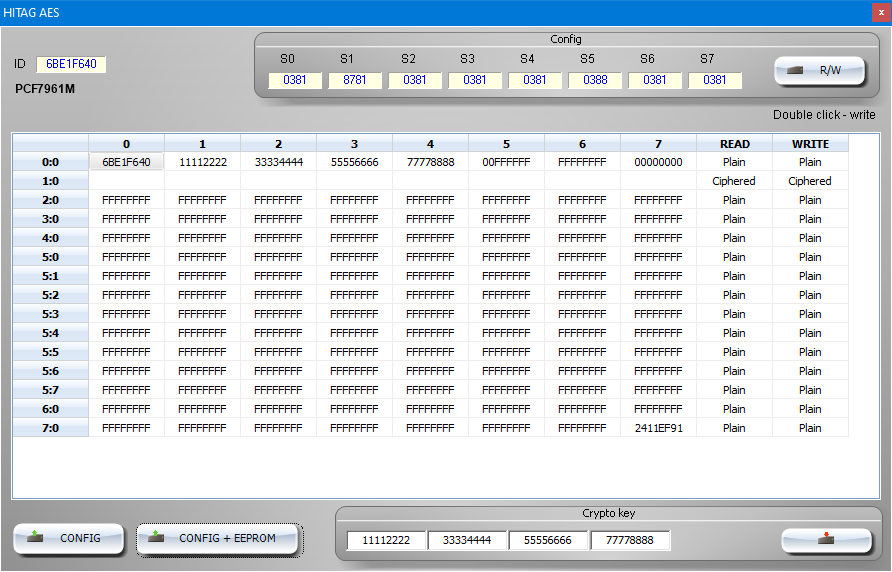
Task: Select row header 2:0
Action: (x=51, y=200)
